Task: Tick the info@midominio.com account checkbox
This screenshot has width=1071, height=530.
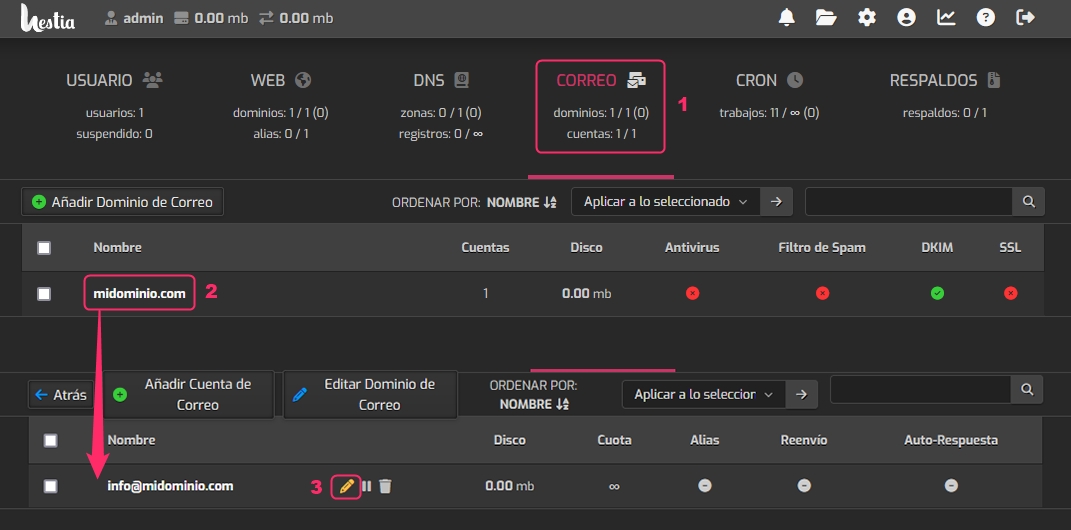Action: 51,486
